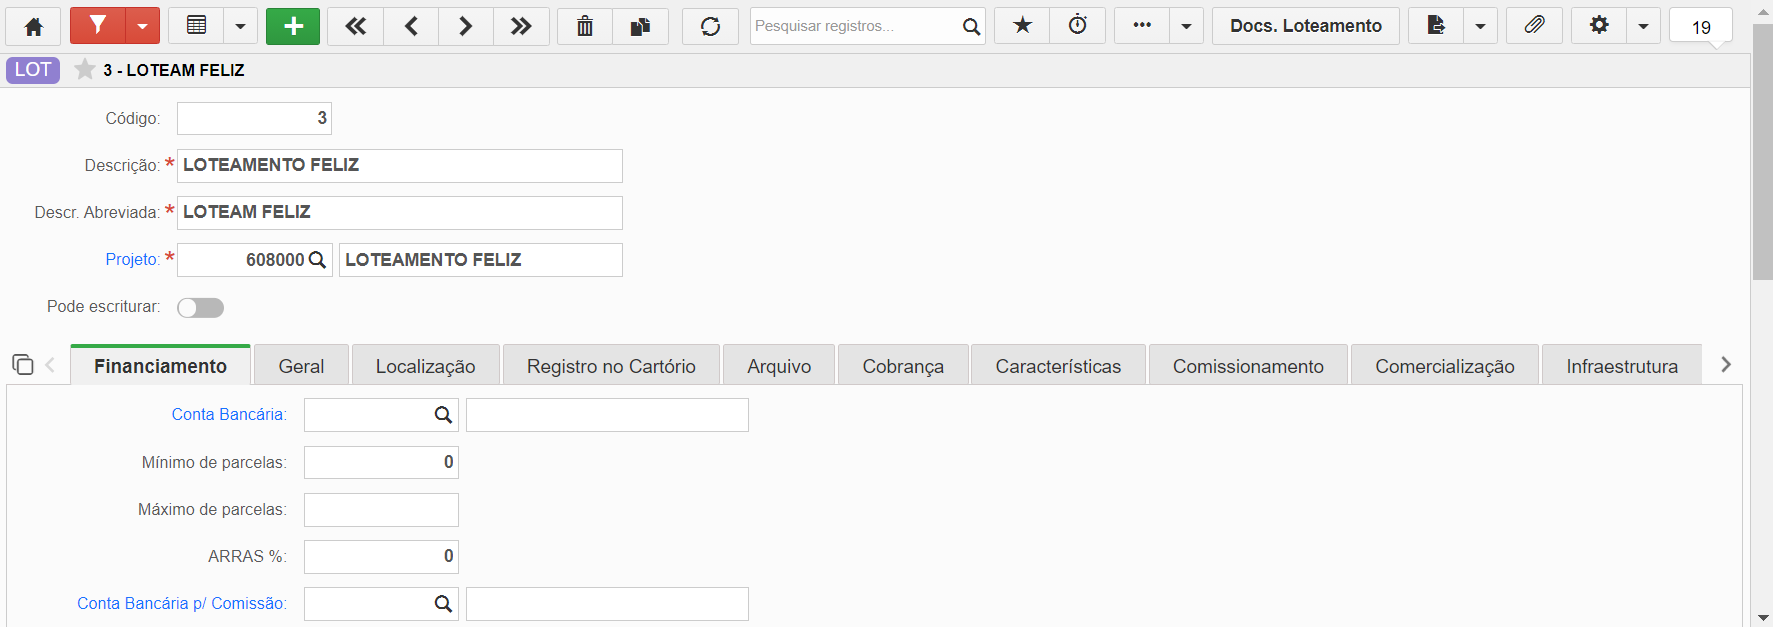Click the Pesquisar registros search field
1773x627 pixels.
tap(855, 26)
